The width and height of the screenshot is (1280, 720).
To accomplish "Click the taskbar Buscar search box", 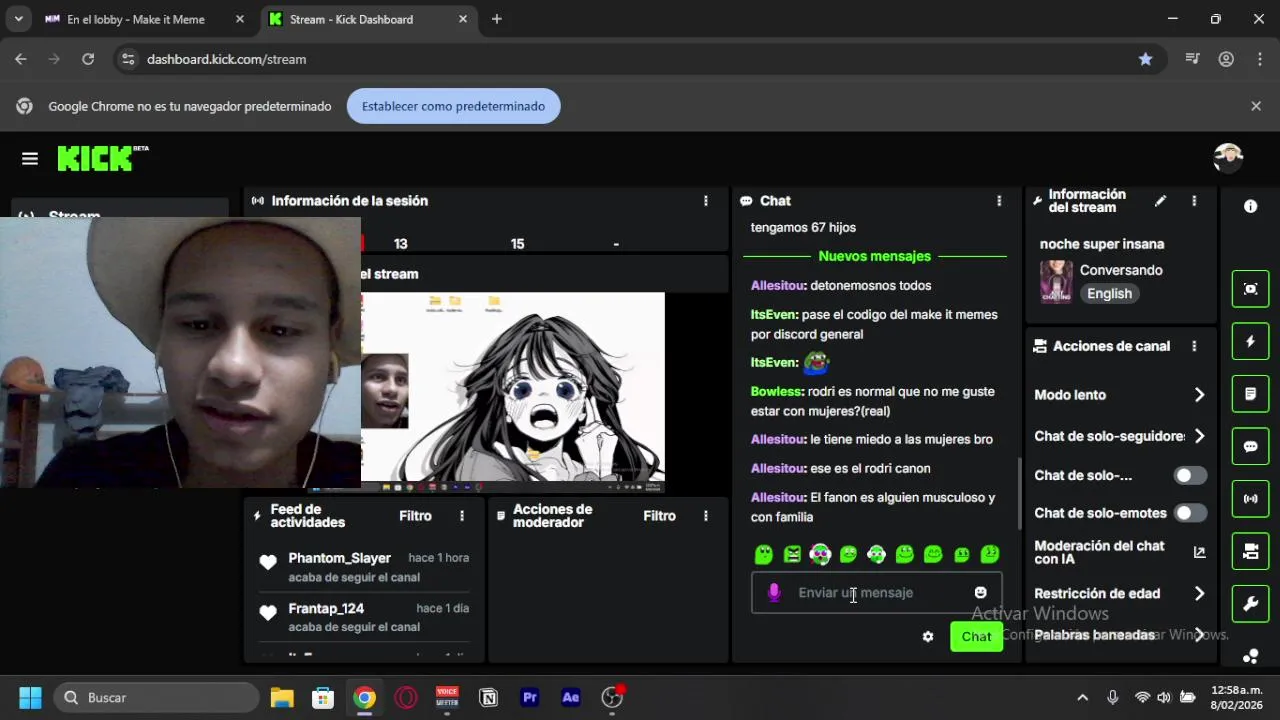I will (155, 697).
